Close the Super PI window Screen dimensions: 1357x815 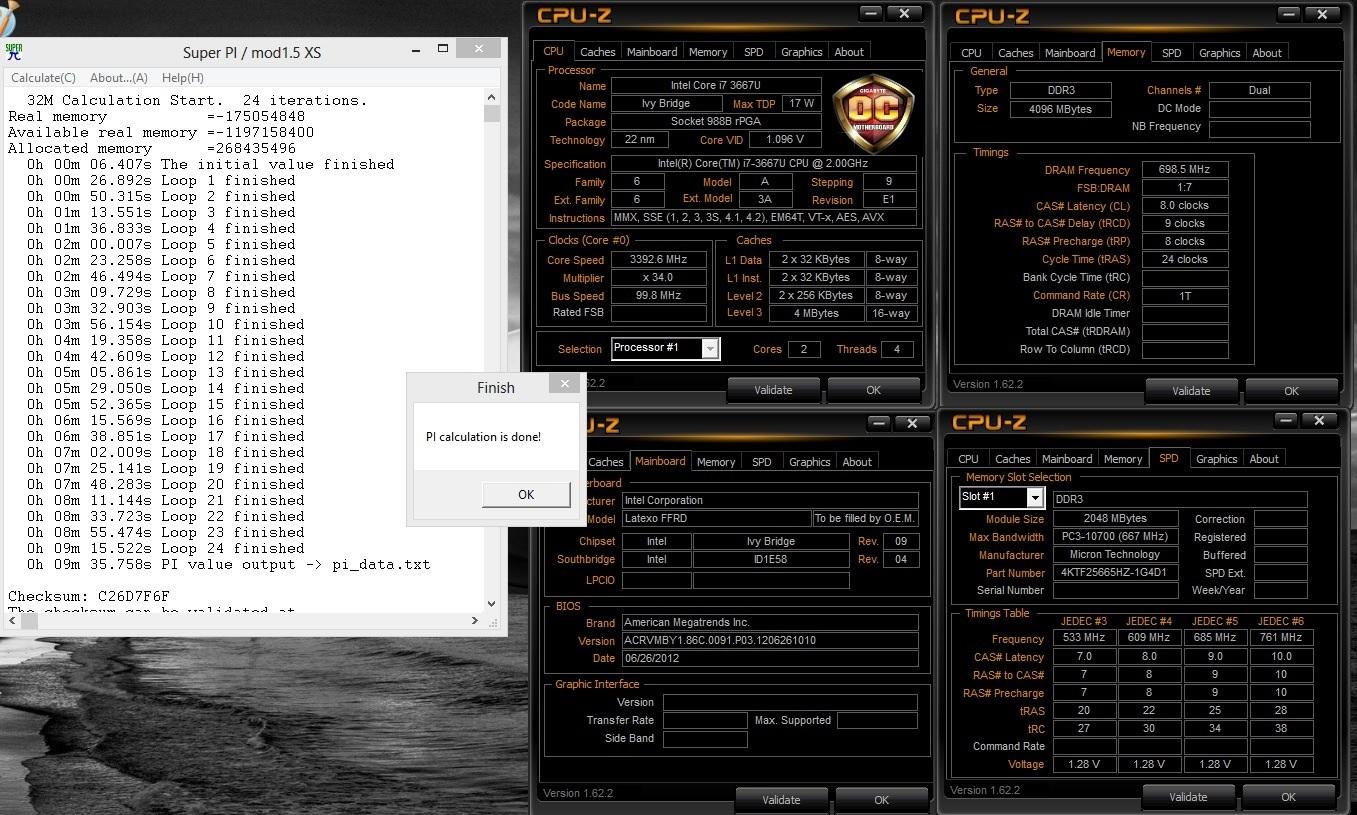[481, 50]
